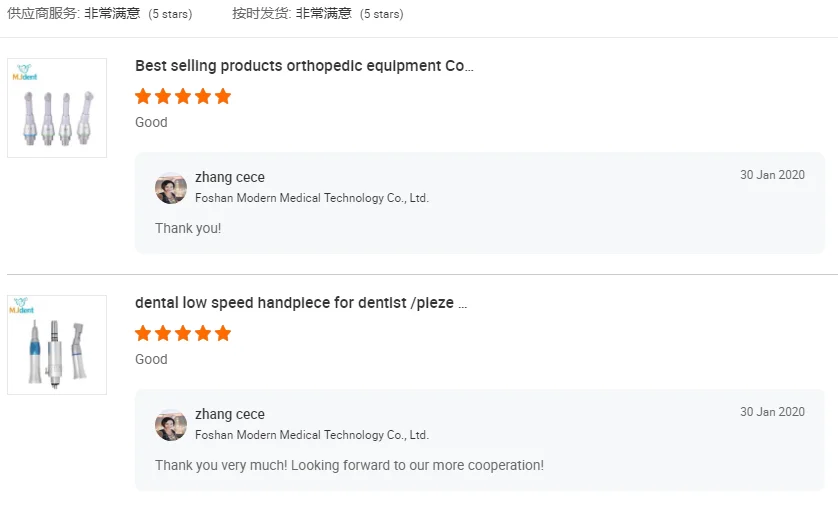Screen dimensions: 838x506
Task: Click Foshan Modern Medical Technology in the second reply
Action: point(311,435)
